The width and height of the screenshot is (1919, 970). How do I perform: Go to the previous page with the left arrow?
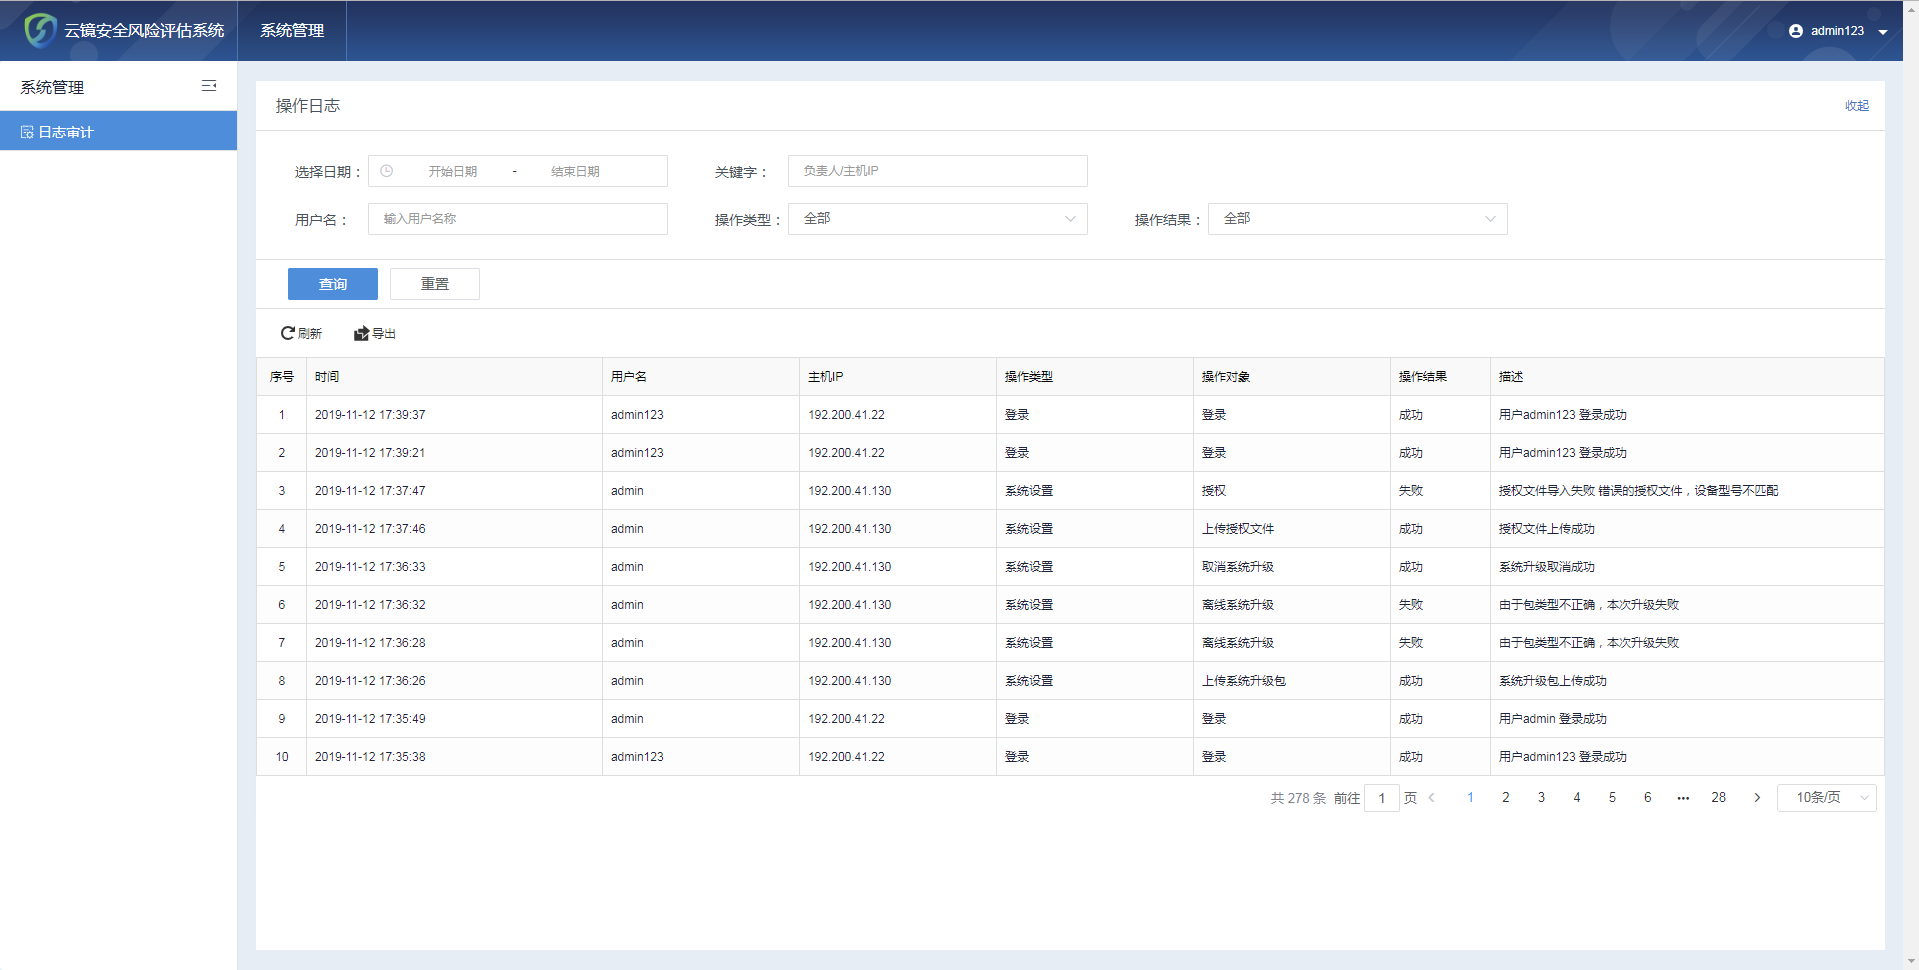[x=1432, y=798]
